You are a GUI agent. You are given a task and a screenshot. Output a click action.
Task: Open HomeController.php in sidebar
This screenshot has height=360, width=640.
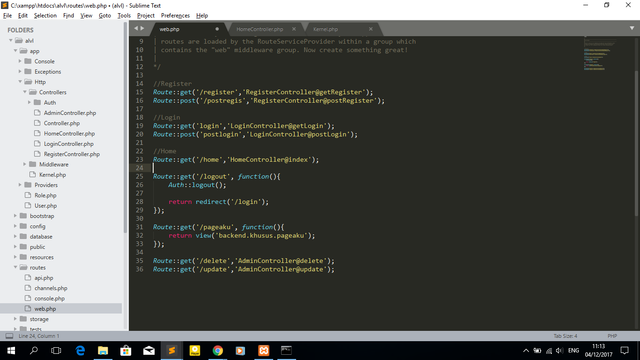(69, 133)
